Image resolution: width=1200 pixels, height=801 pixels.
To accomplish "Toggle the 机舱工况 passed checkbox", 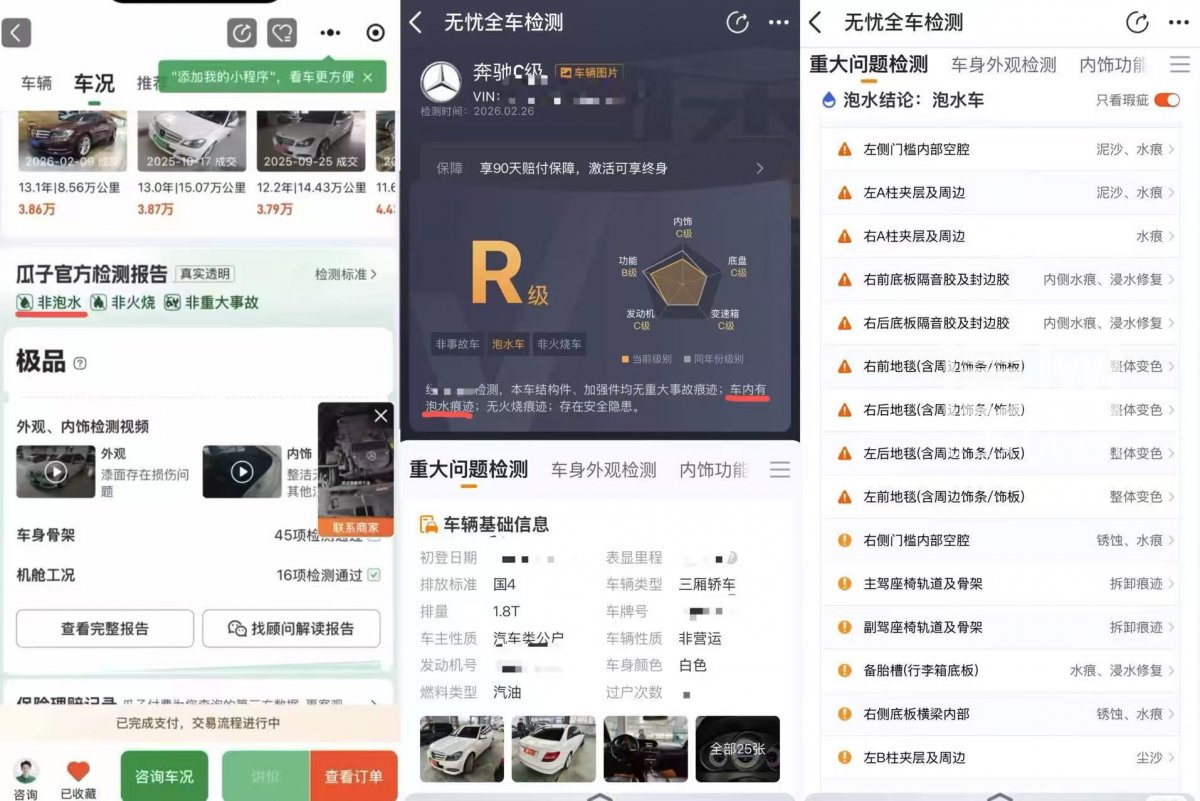I will [x=373, y=575].
